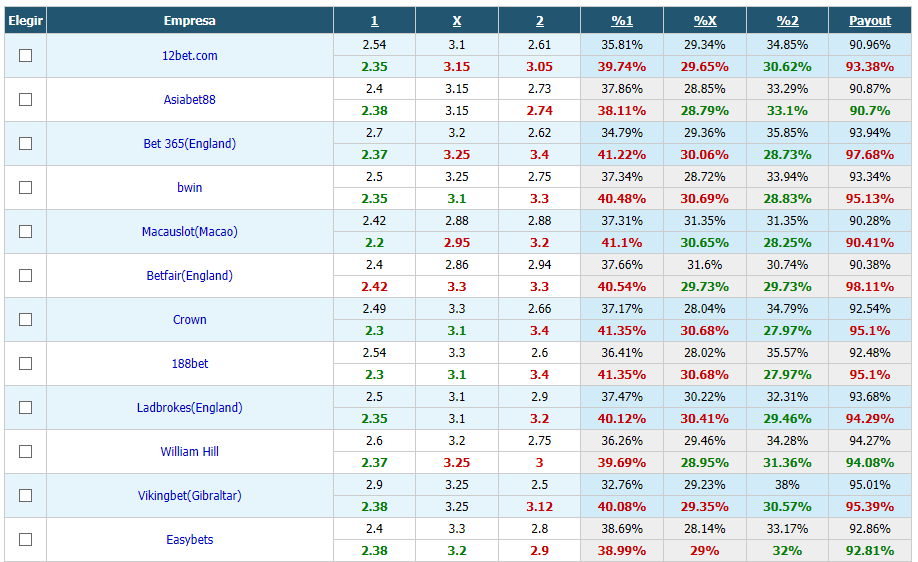918x562 pixels.
Task: Tick the checkbox for Asiabet88
Action: (25, 100)
